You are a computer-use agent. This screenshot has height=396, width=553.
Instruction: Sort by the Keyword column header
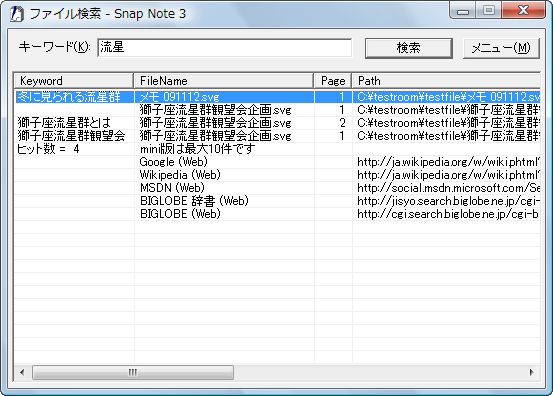point(74,81)
